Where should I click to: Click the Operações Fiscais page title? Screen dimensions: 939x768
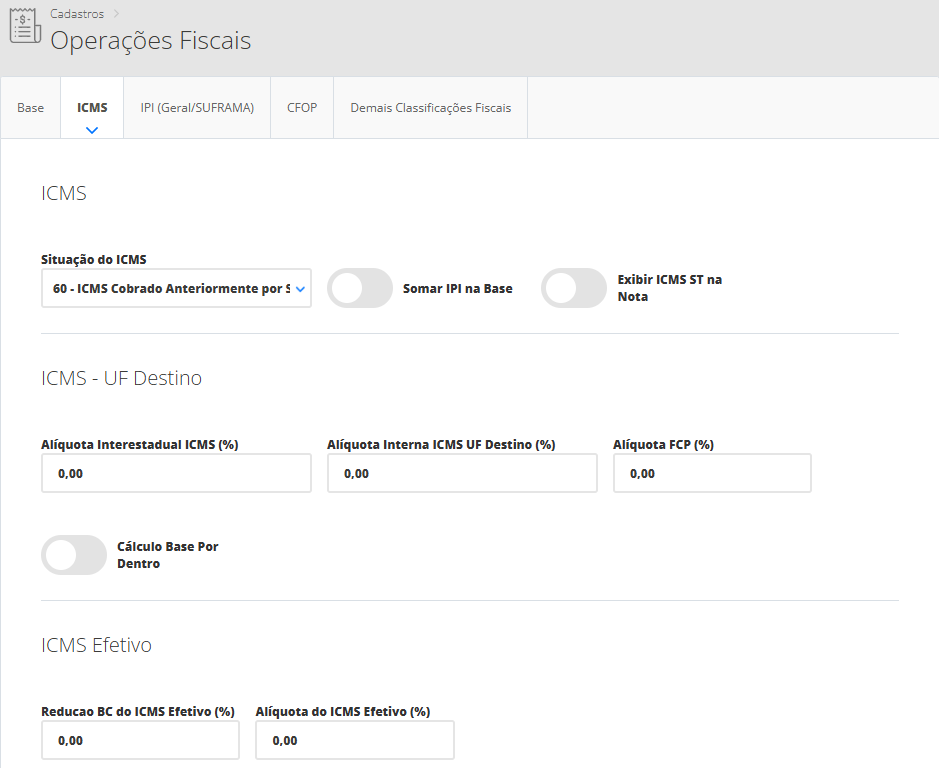click(150, 41)
